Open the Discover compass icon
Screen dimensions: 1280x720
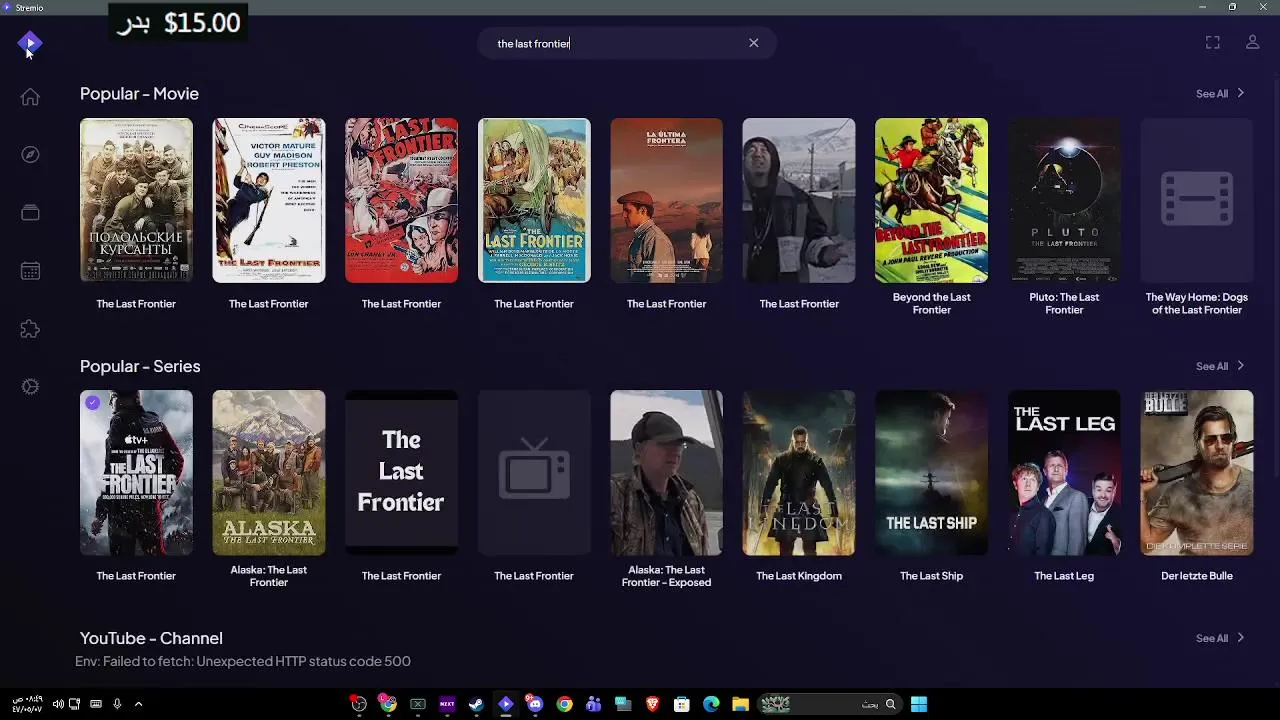click(30, 154)
